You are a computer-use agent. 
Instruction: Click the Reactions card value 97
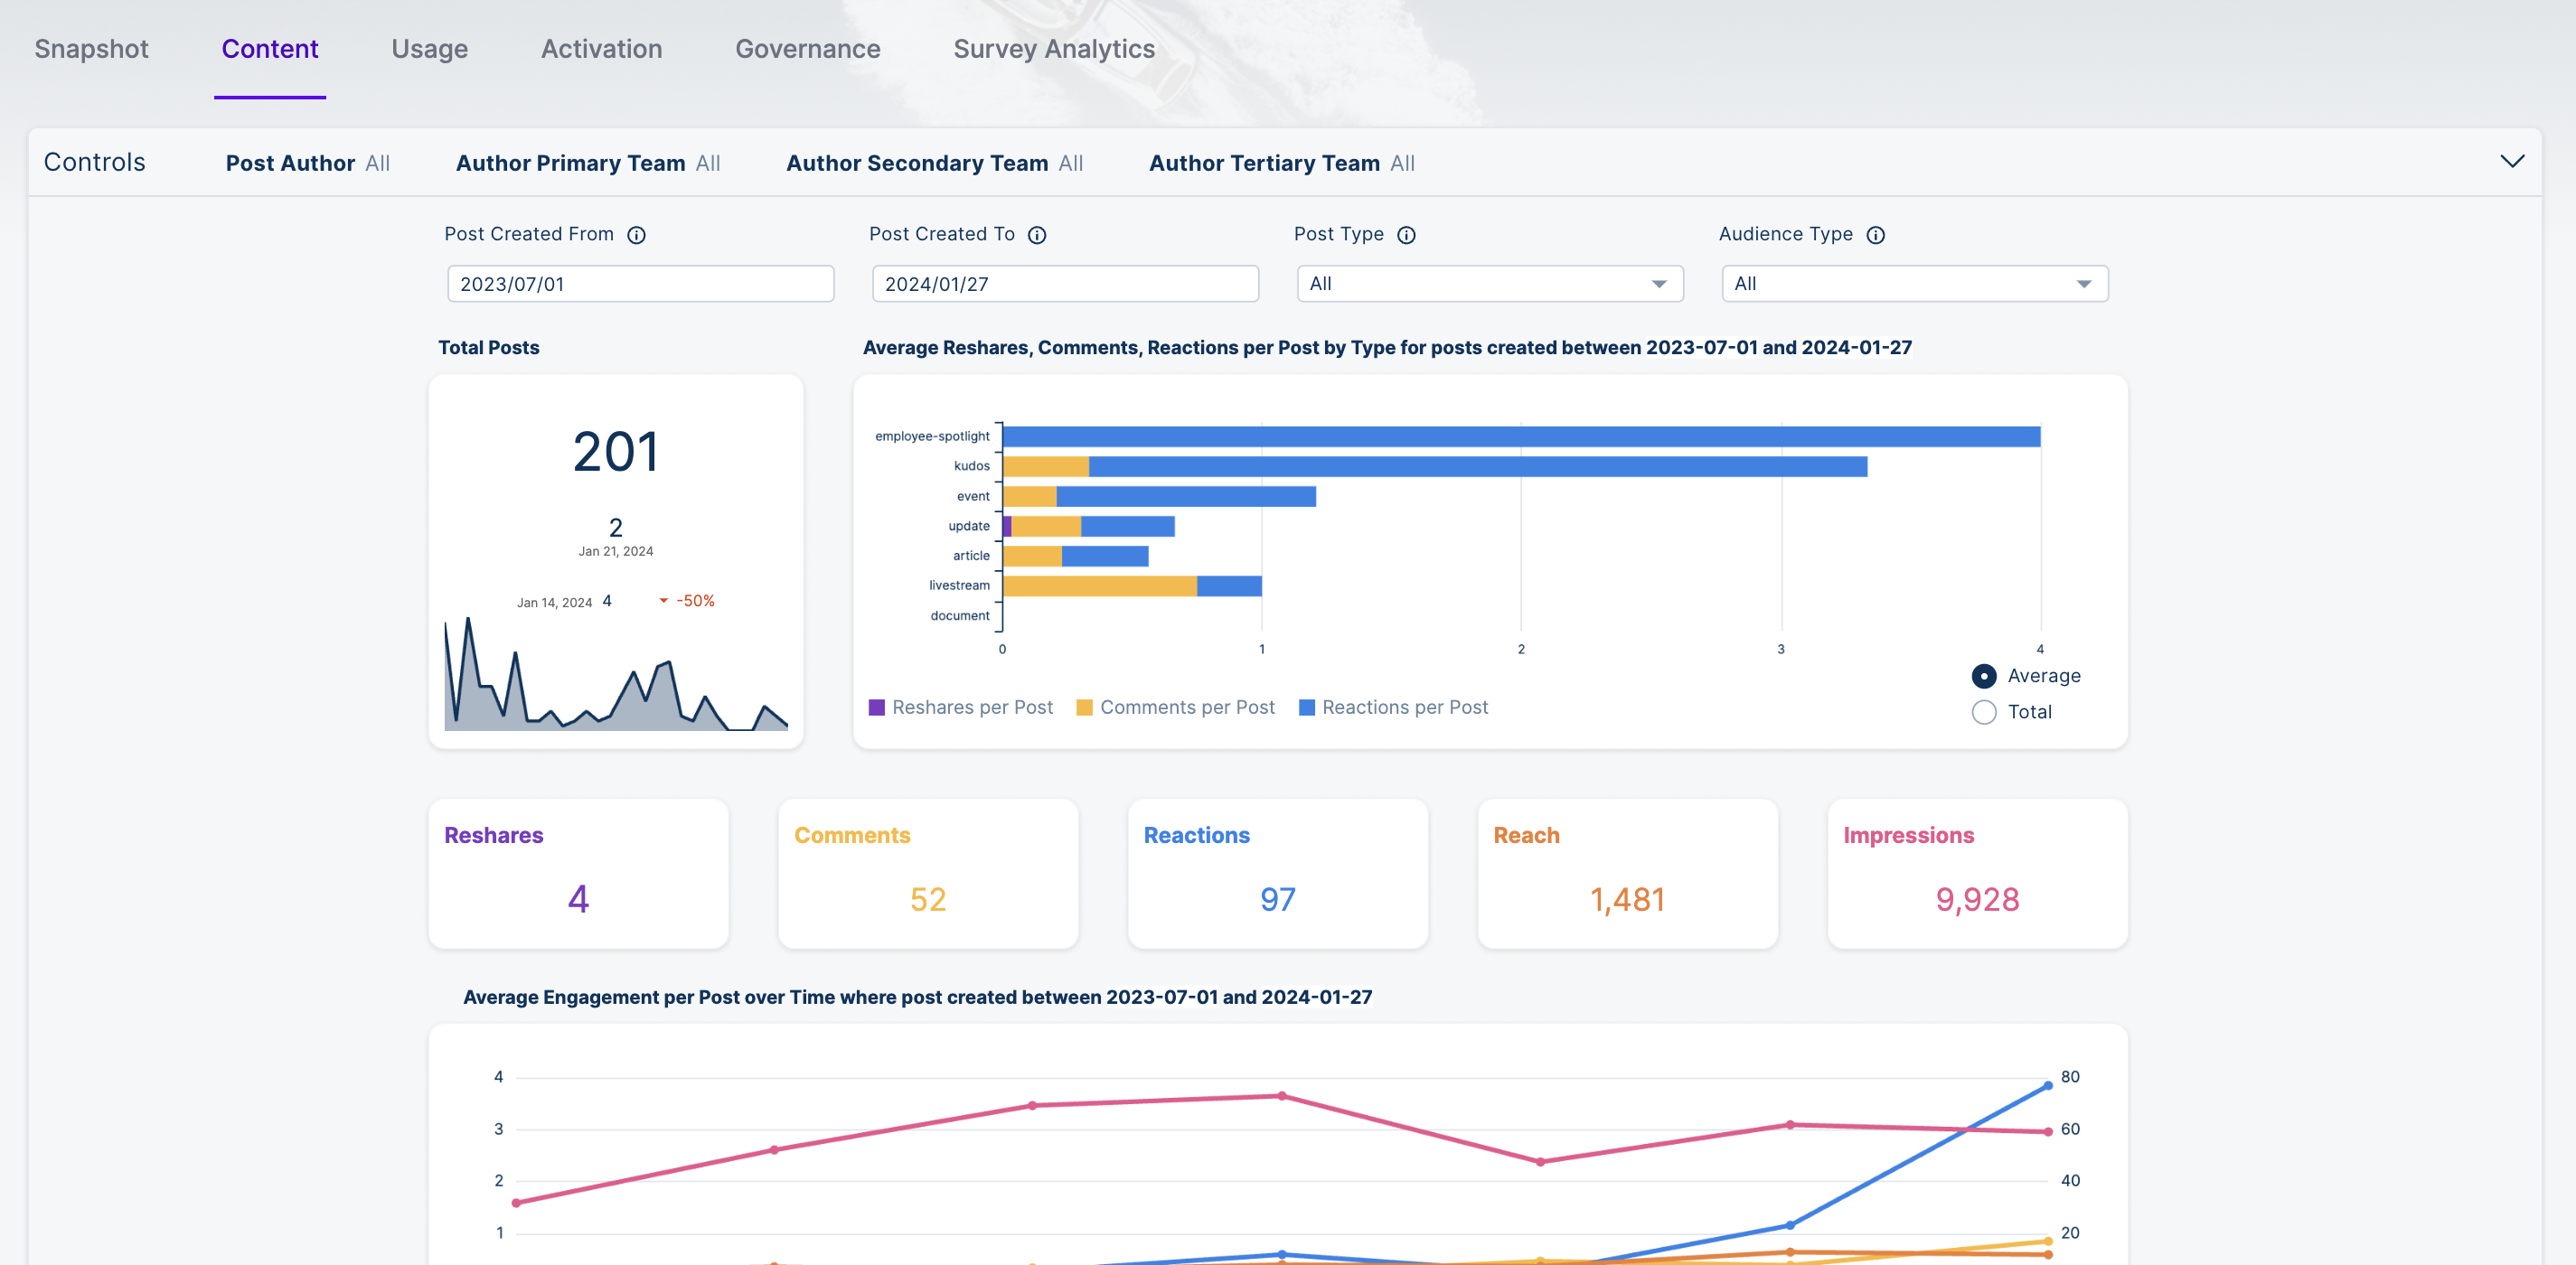point(1277,899)
